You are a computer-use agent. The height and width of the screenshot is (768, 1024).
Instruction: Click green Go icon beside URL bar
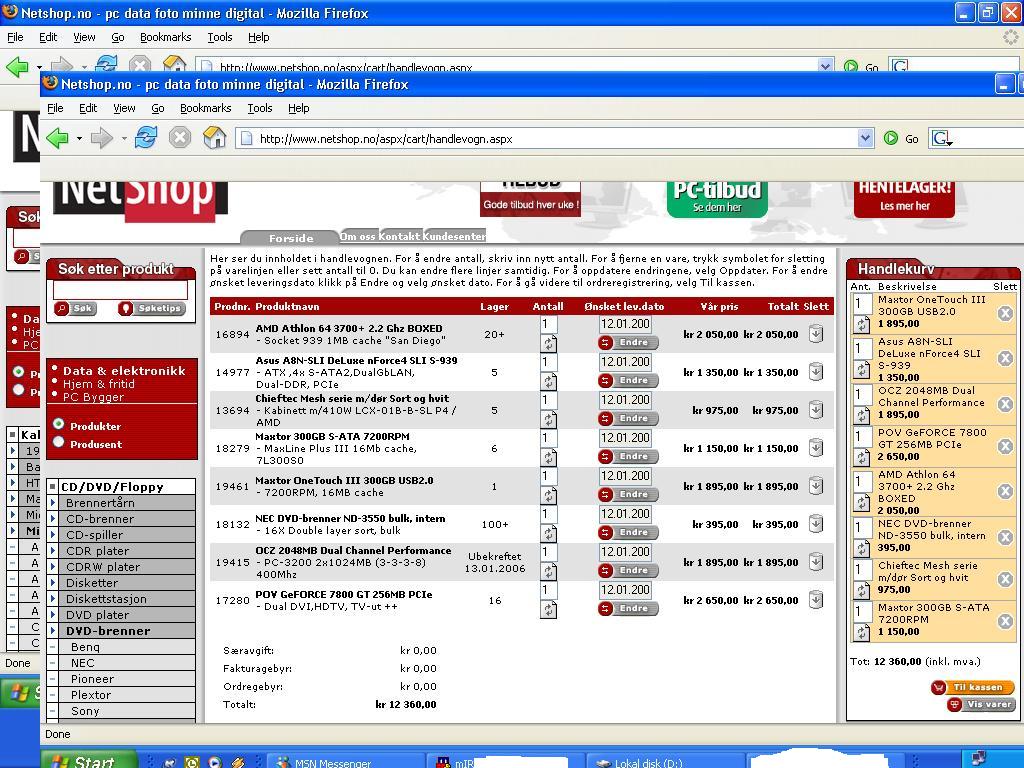pyautogui.click(x=891, y=138)
